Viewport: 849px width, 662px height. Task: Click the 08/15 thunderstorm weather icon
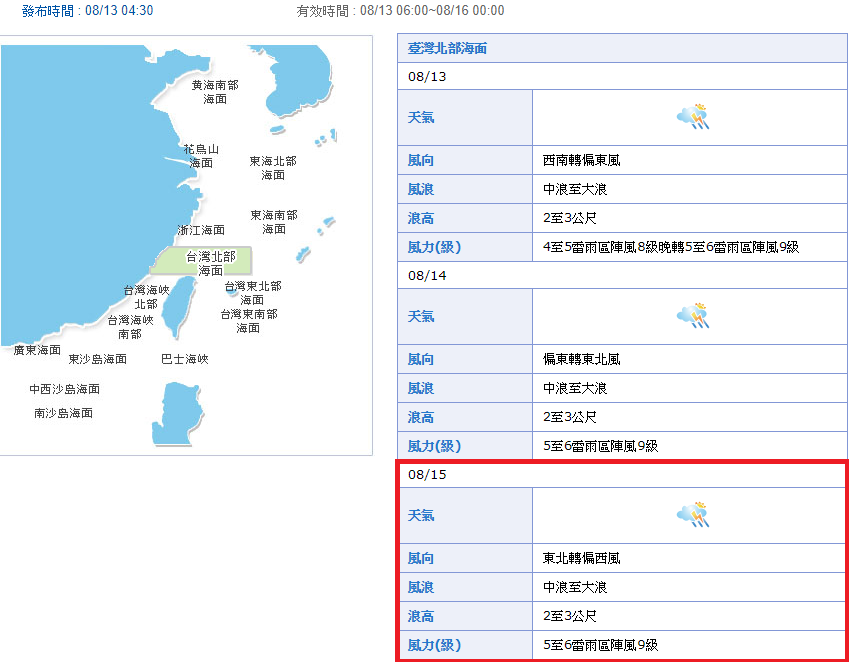(x=693, y=515)
